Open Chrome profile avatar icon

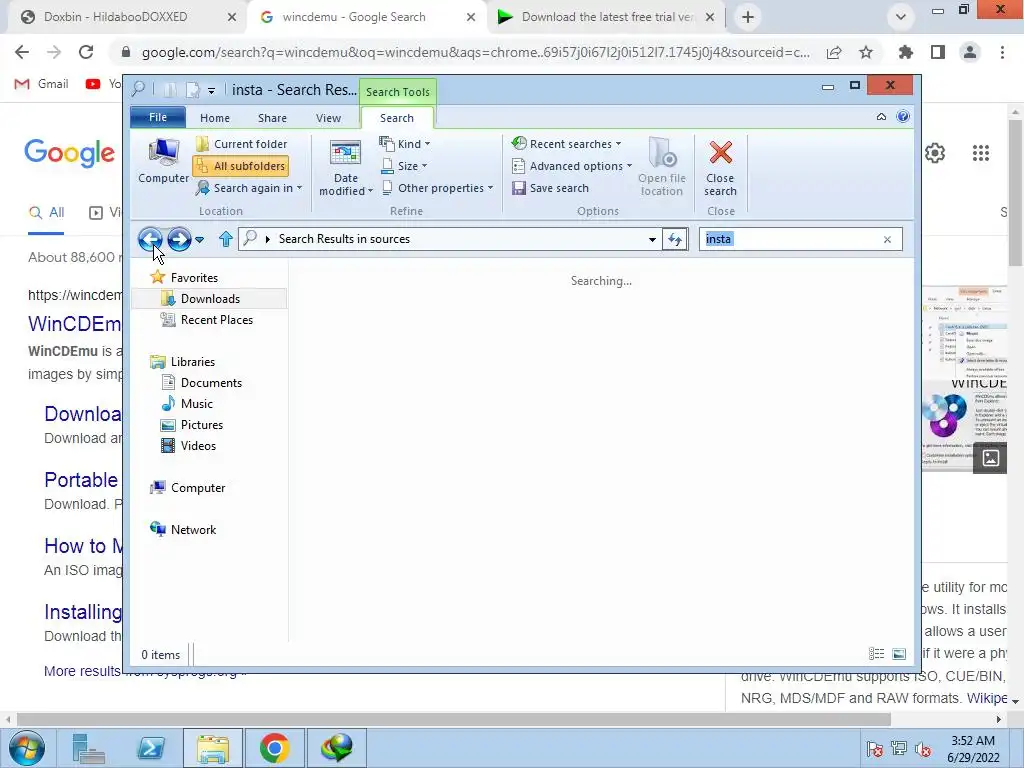970,52
